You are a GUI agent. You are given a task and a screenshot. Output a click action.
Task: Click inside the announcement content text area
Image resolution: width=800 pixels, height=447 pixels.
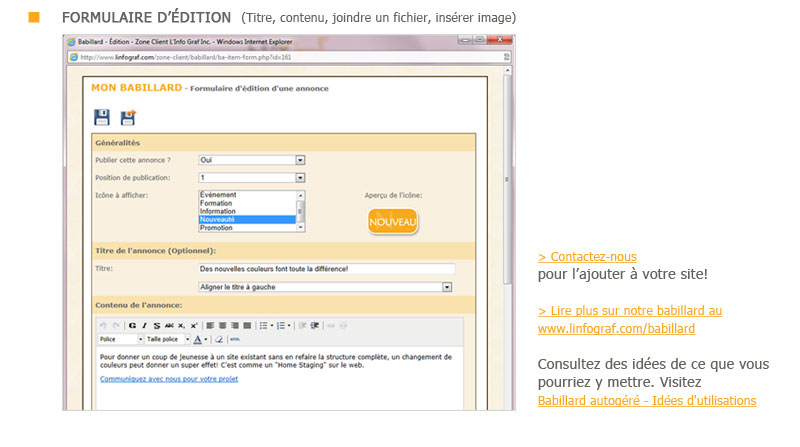(x=280, y=378)
